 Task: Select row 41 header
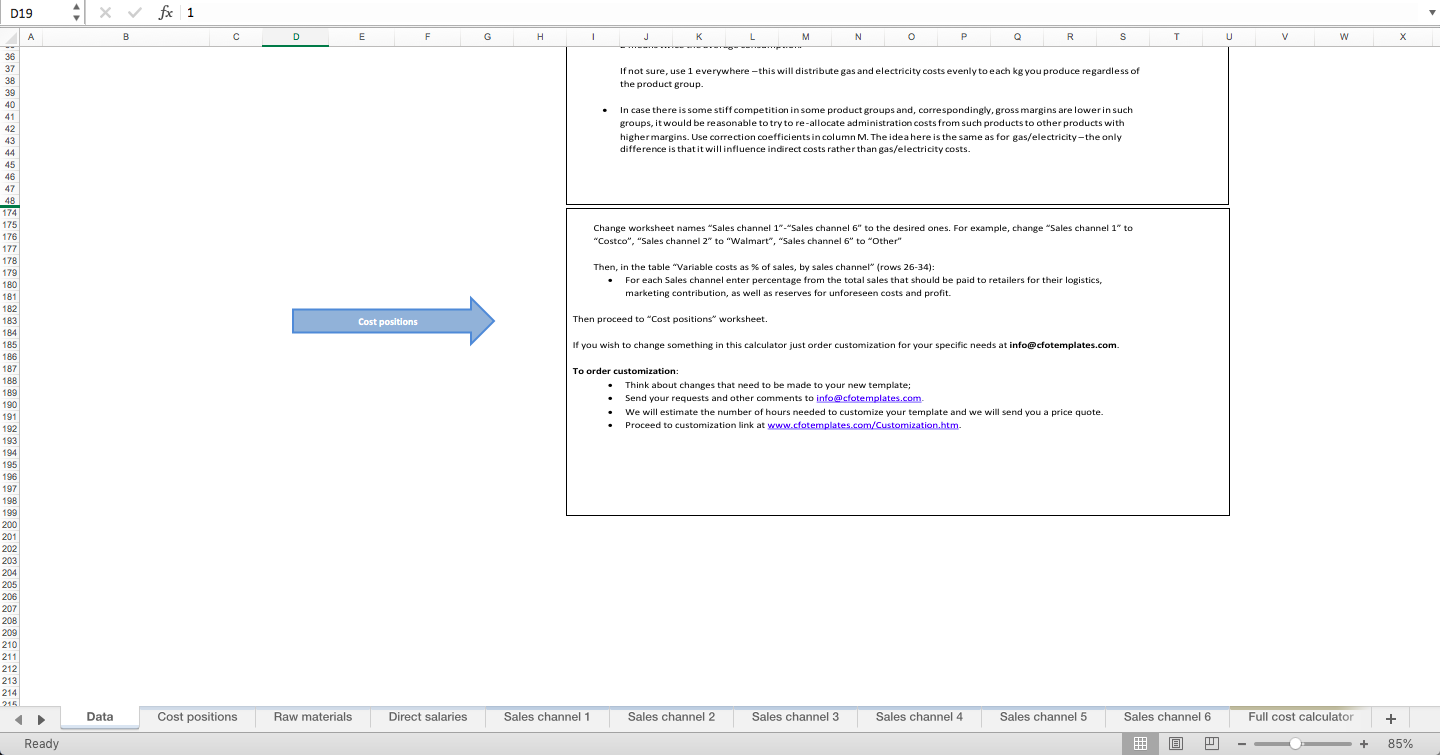click(10, 117)
